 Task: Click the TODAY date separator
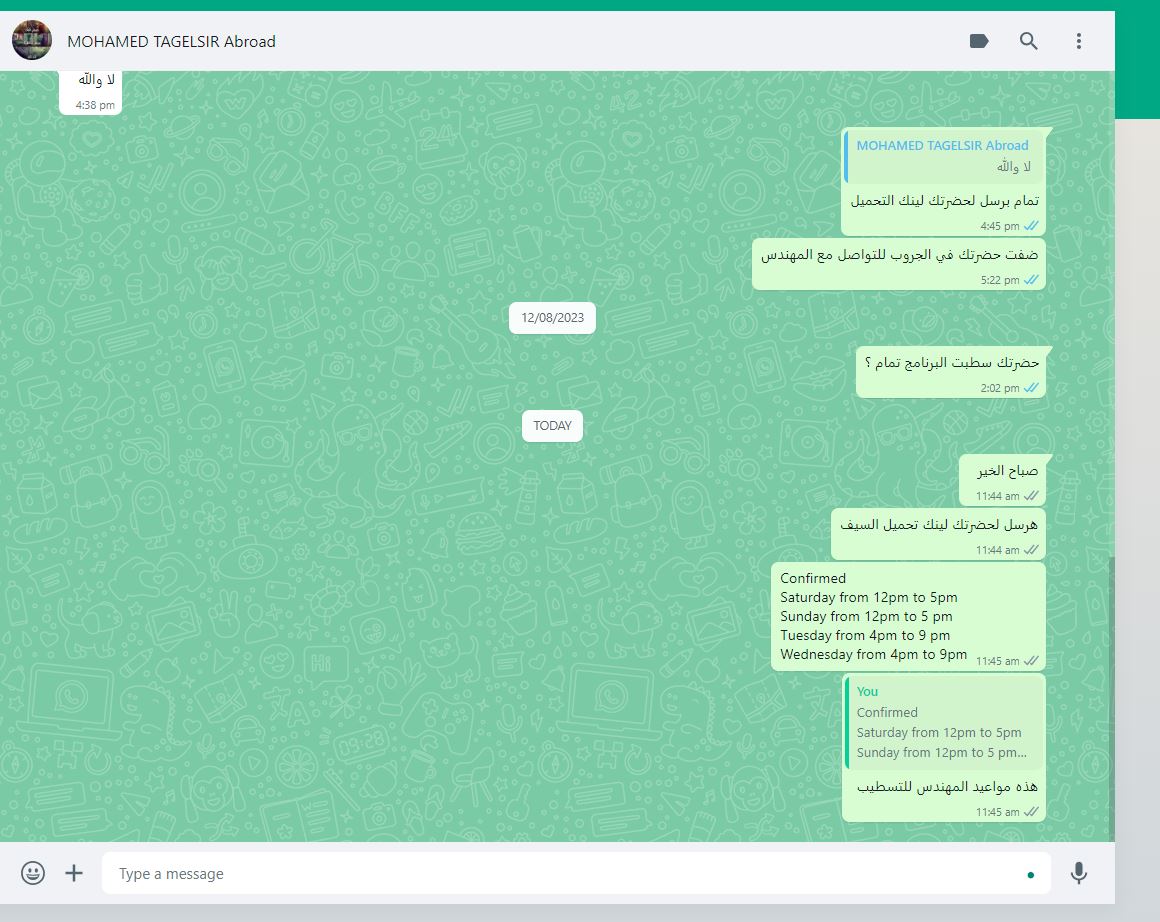(x=552, y=426)
